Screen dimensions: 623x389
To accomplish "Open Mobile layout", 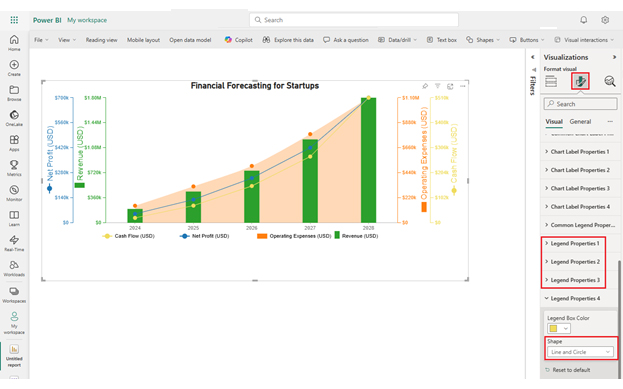I will 143,40.
